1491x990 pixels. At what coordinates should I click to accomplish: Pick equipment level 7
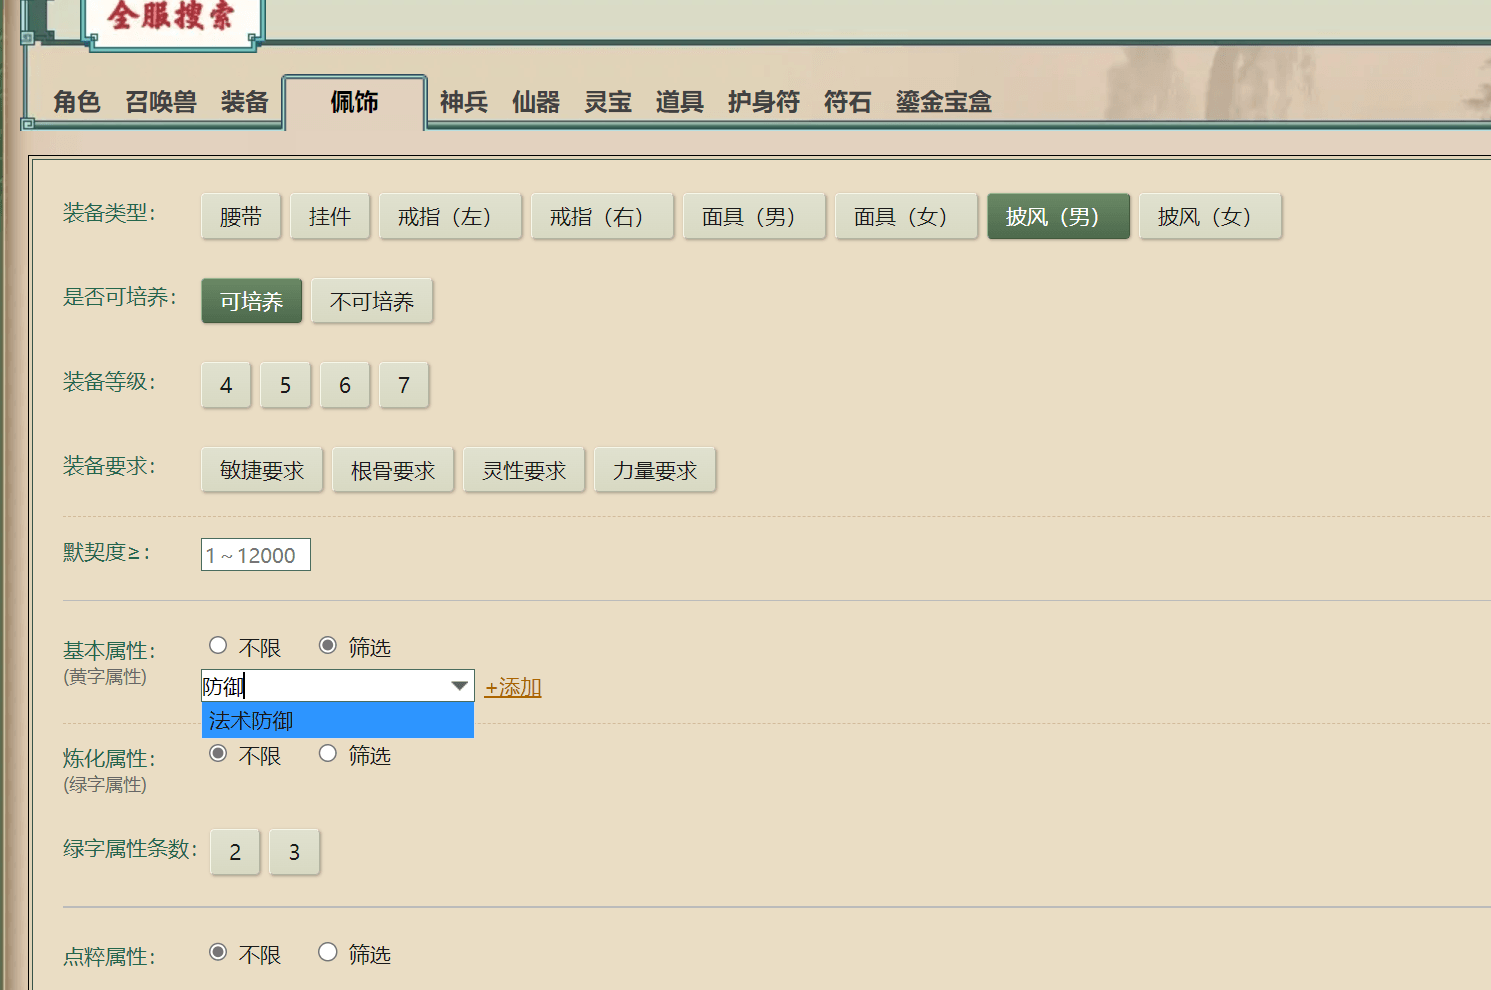(404, 385)
